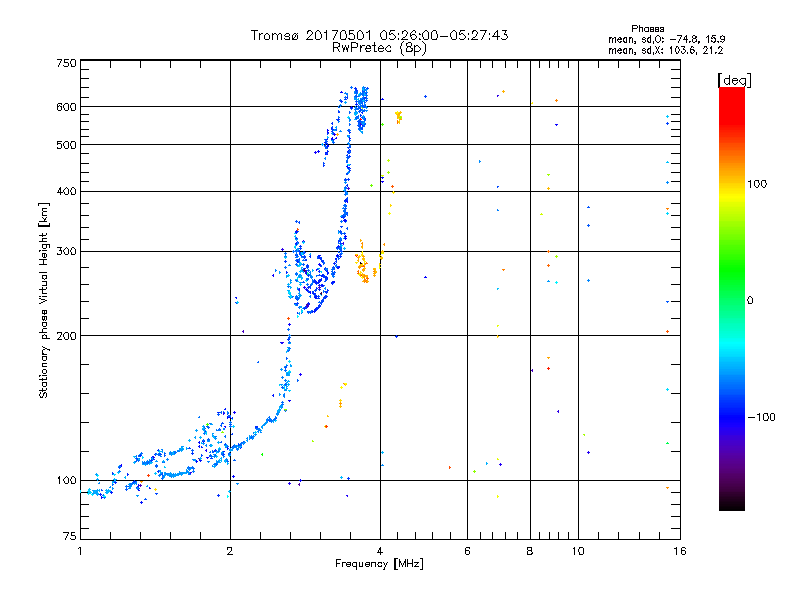
Task: Click the rainbow phase color bar
Action: (732, 299)
